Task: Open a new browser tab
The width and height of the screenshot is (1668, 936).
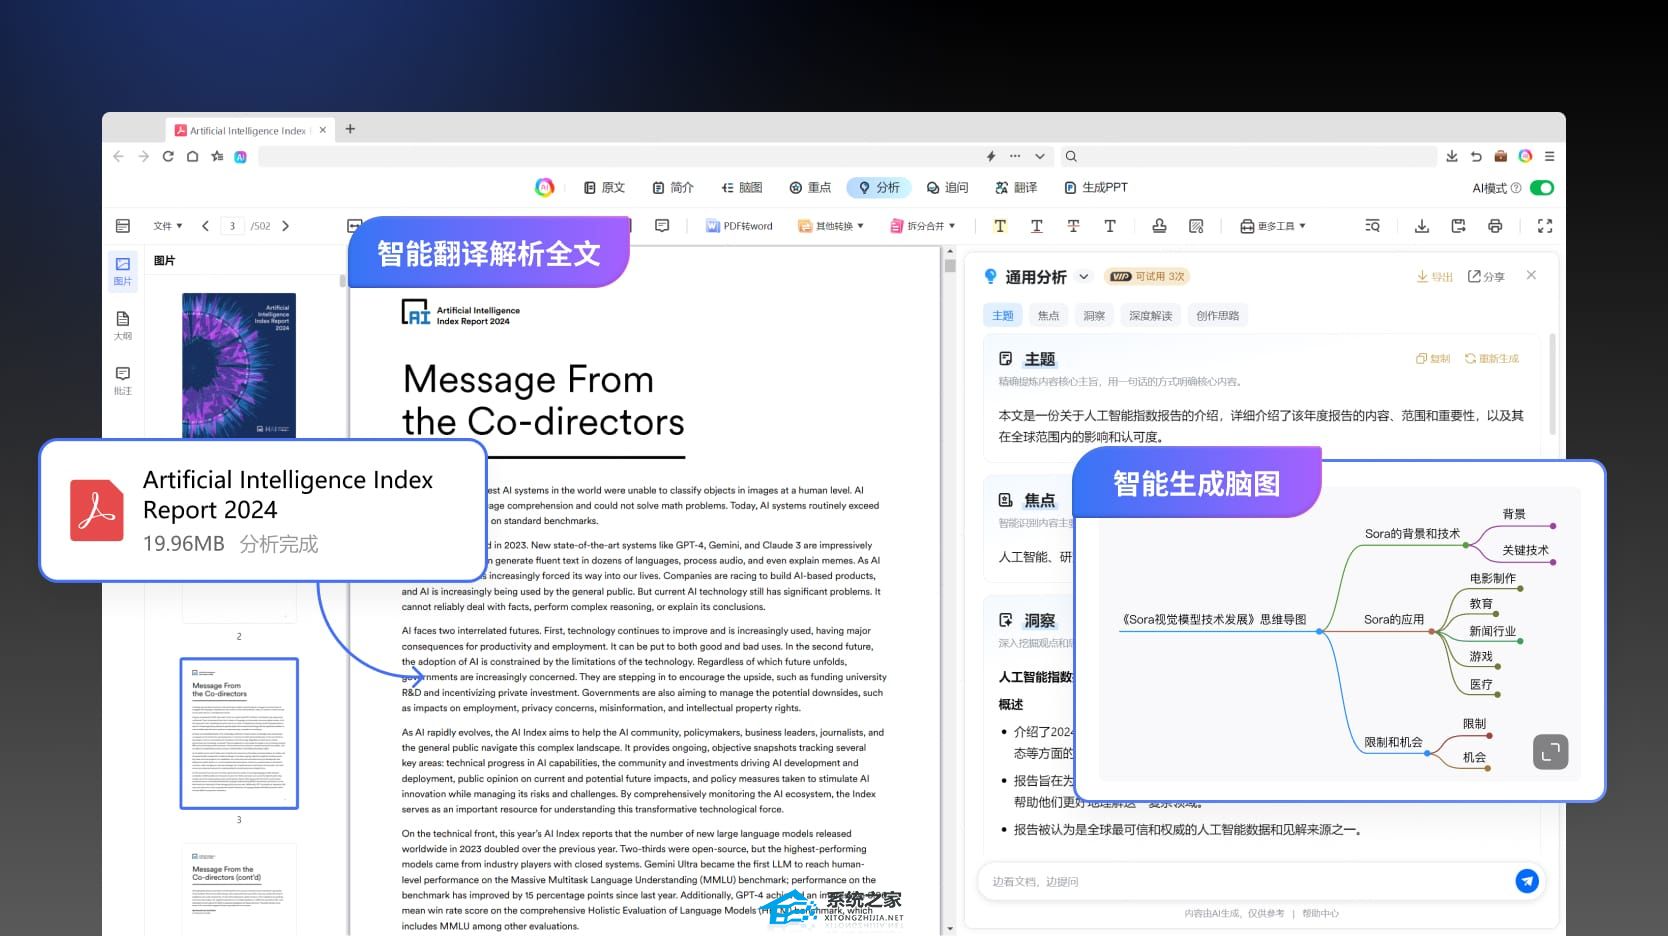Action: [350, 129]
